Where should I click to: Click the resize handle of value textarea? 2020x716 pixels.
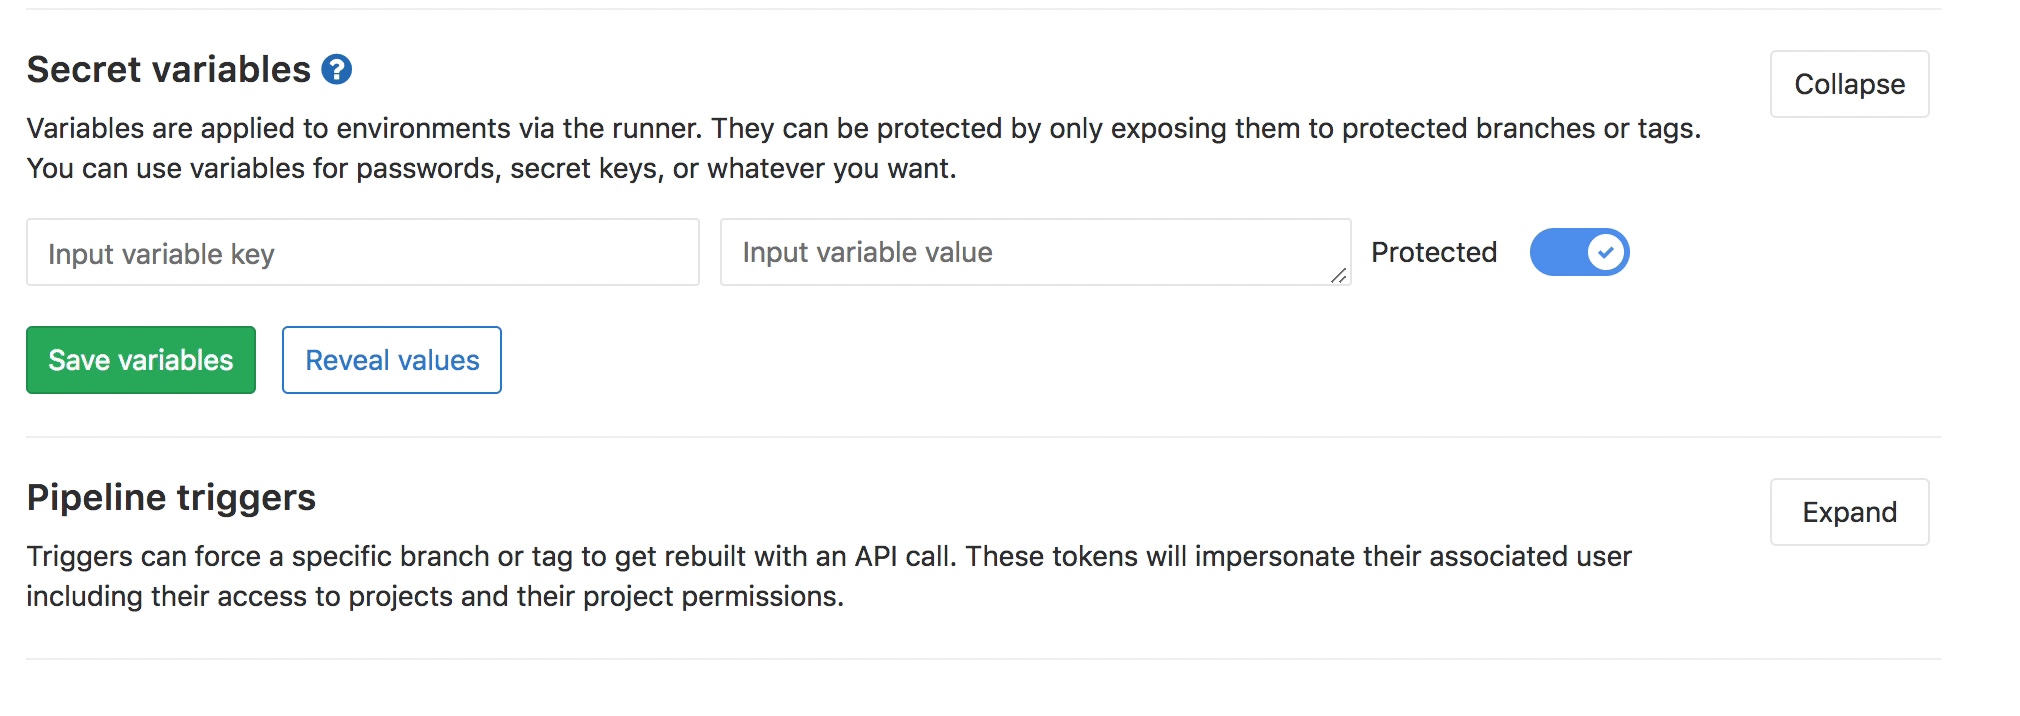(1338, 275)
